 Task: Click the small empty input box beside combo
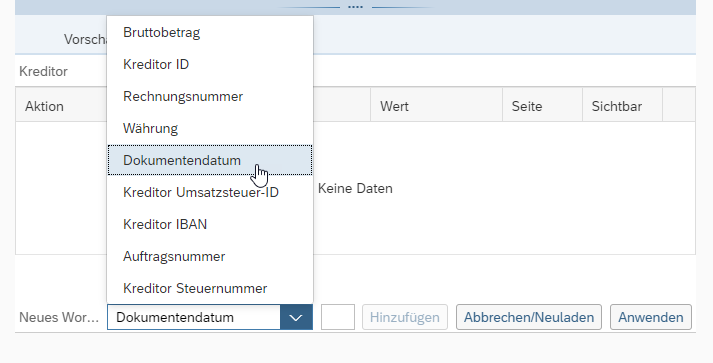click(x=338, y=317)
